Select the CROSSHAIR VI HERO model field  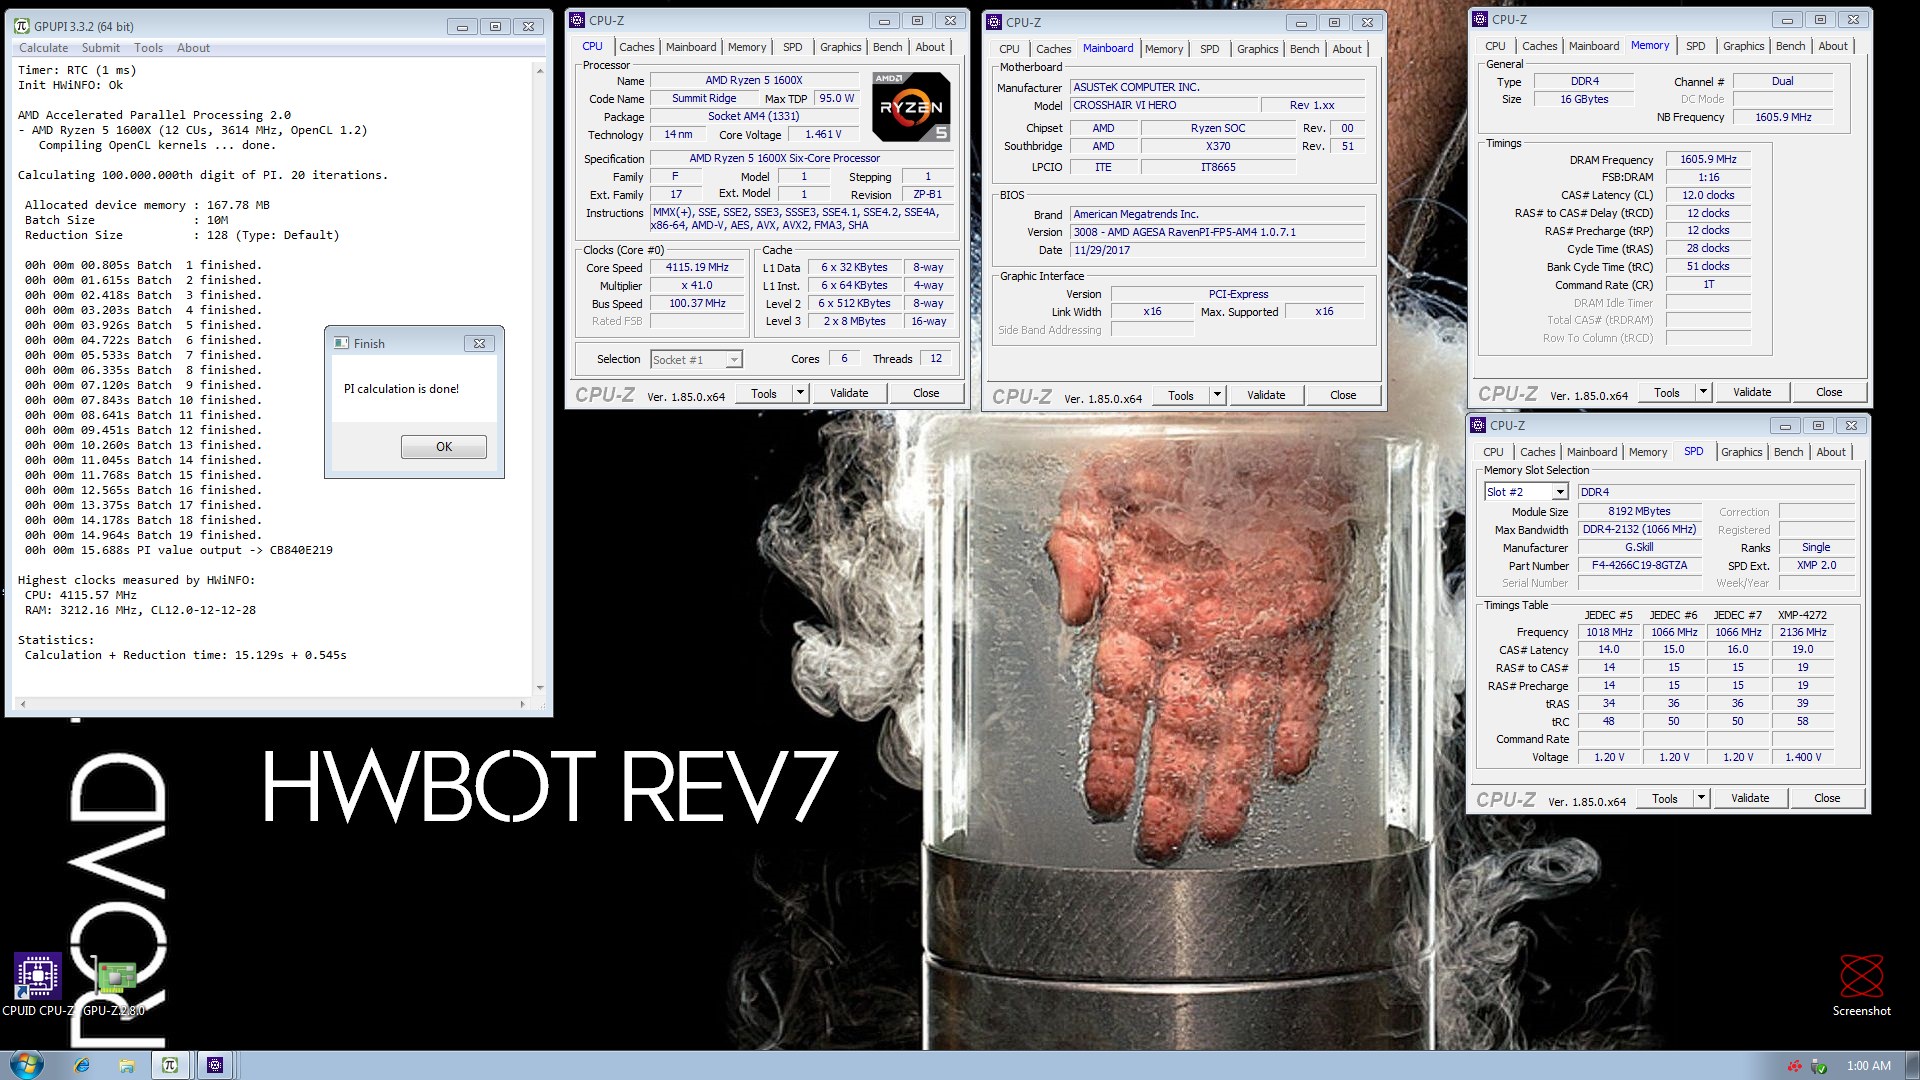tap(1162, 105)
